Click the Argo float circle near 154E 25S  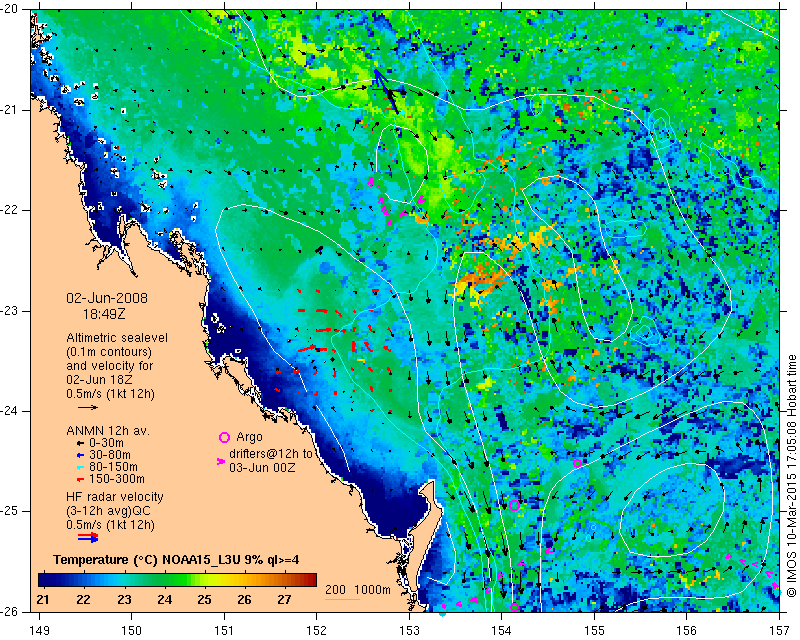click(514, 505)
